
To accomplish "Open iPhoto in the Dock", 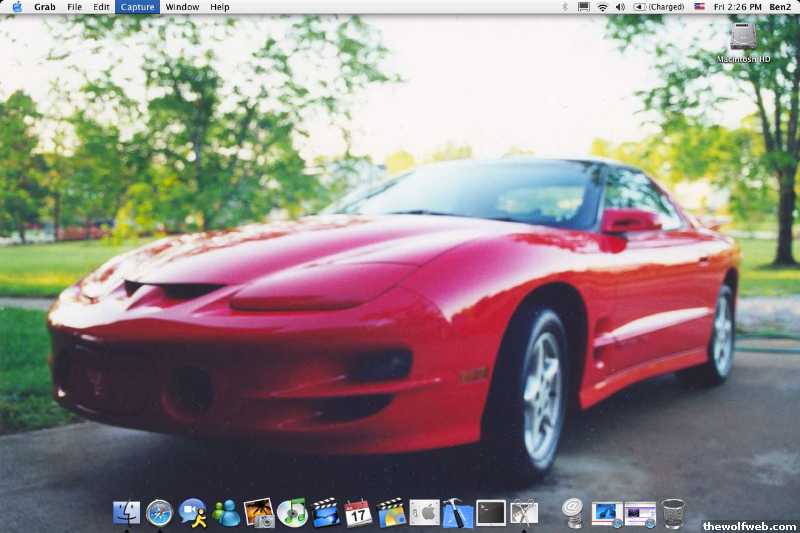I will 259,513.
